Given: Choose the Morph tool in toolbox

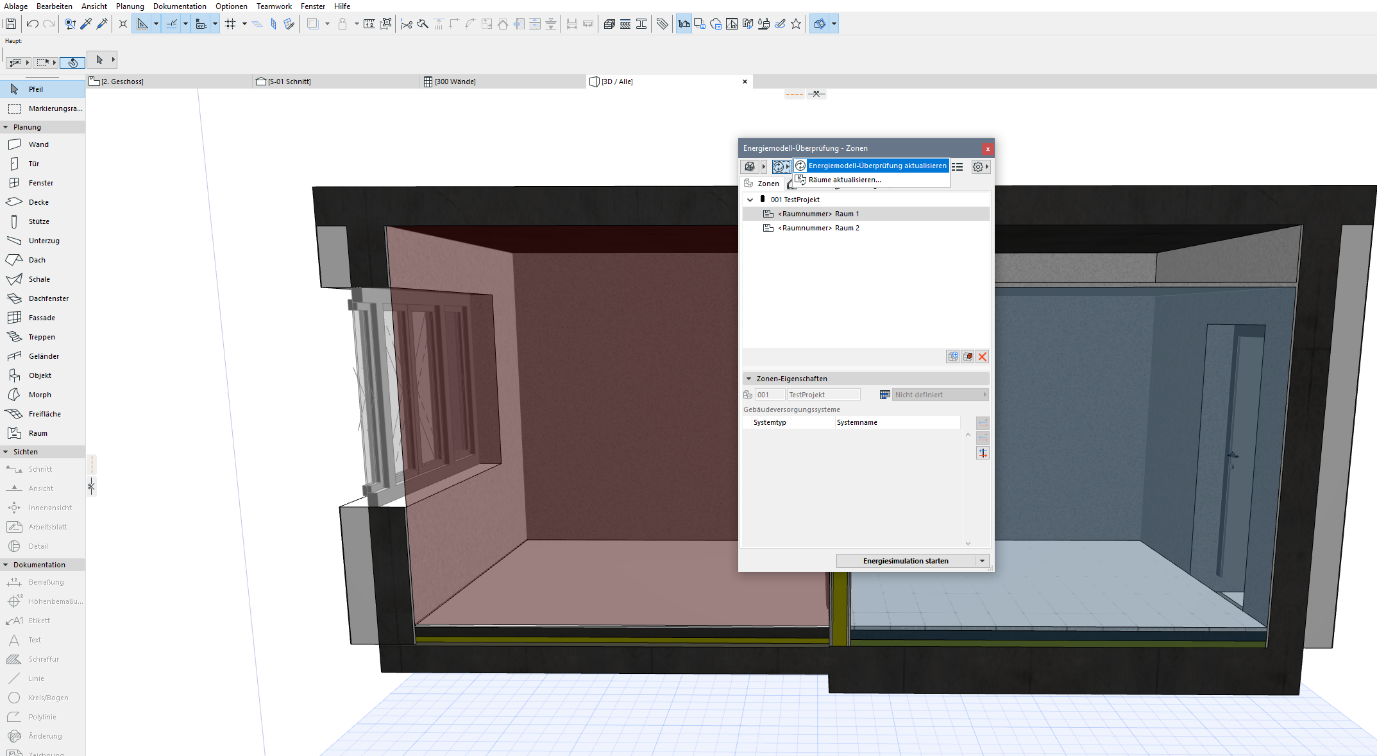Looking at the screenshot, I should (x=39, y=395).
